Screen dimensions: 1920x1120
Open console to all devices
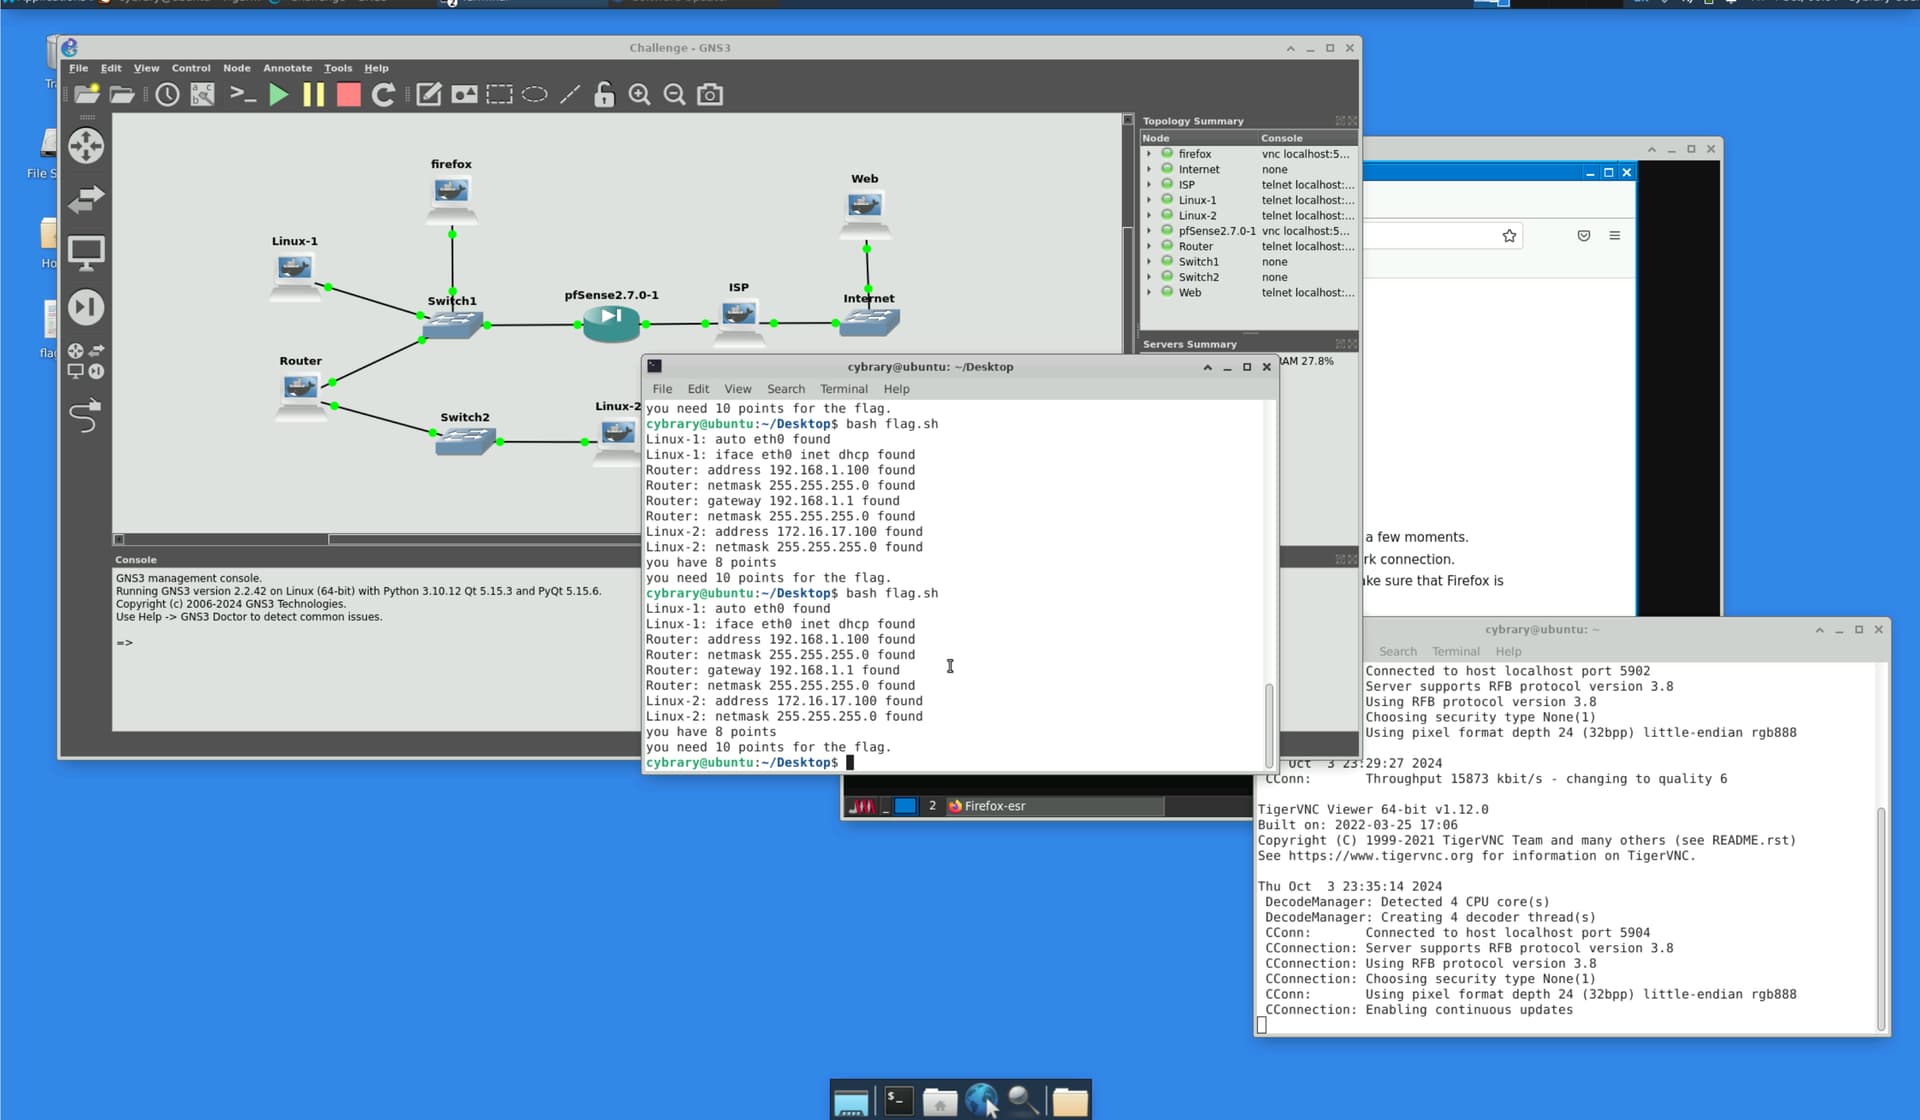click(243, 95)
